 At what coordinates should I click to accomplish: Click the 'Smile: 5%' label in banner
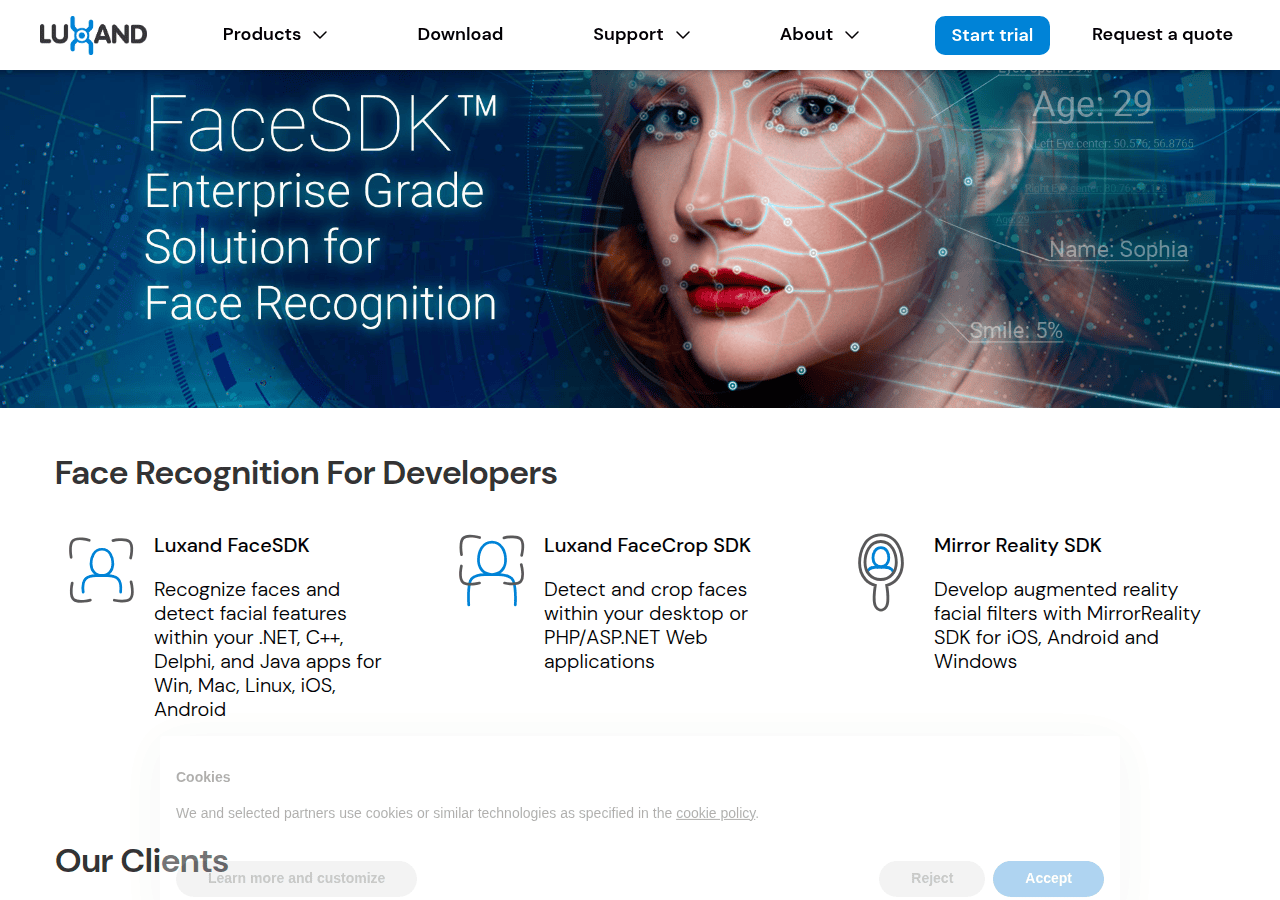coord(1016,330)
